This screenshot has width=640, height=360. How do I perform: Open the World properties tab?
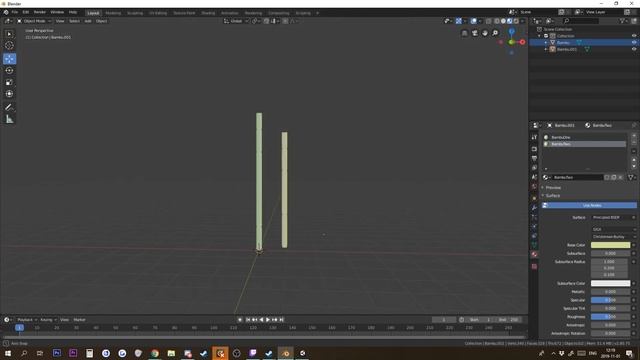[534, 187]
